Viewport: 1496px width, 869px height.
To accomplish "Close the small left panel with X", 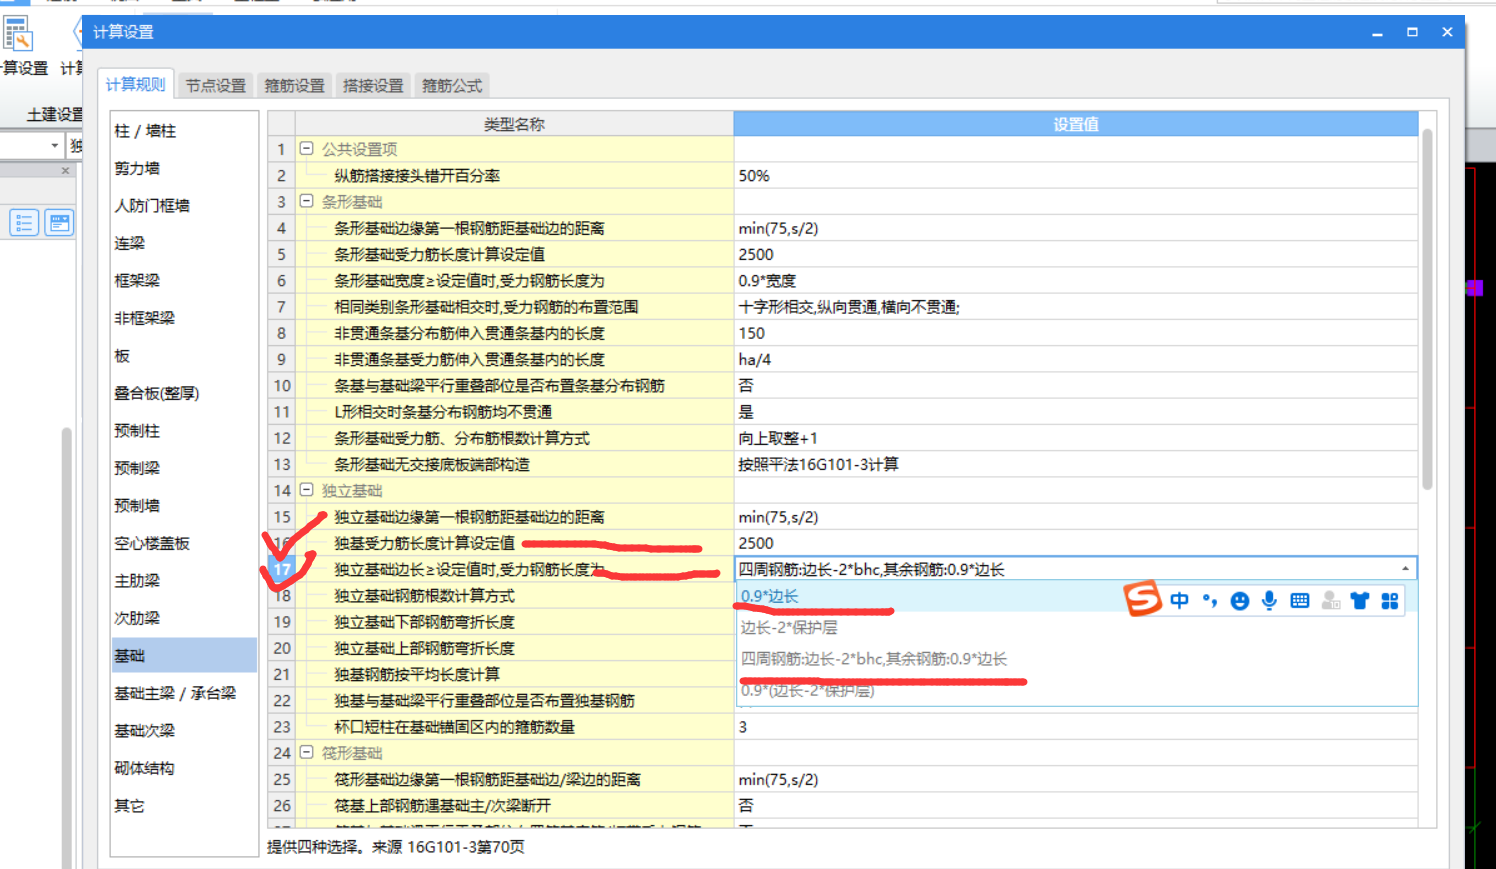I will tap(65, 171).
